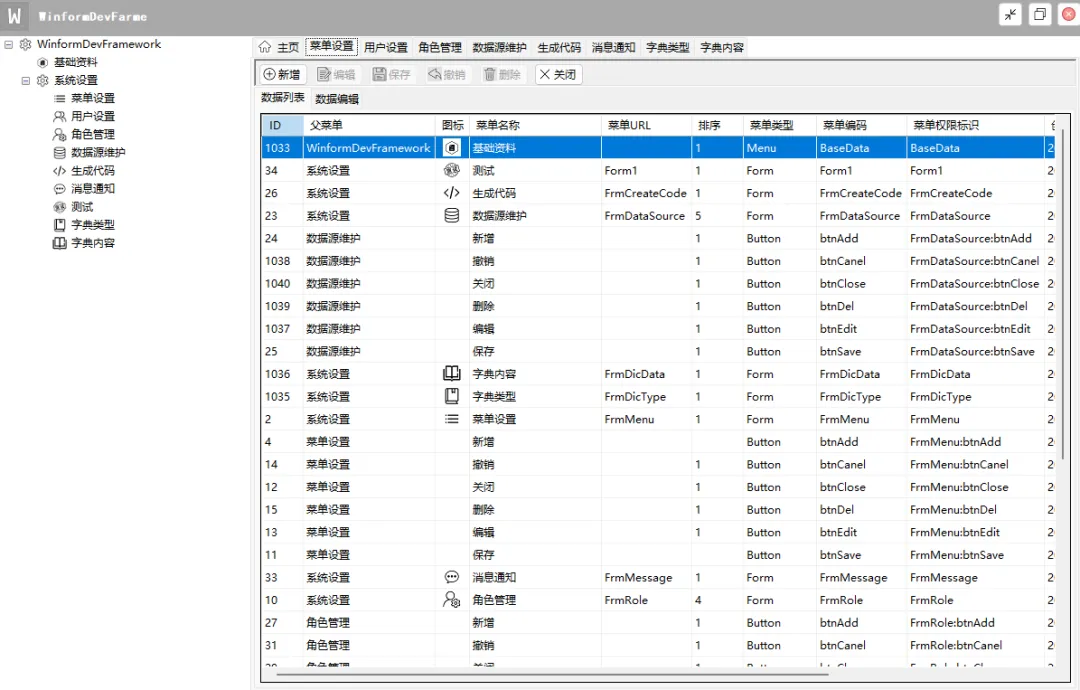Screen dimensions: 1080x690
Task: Open 字典内容 in the left sidebar
Action: pos(92,242)
